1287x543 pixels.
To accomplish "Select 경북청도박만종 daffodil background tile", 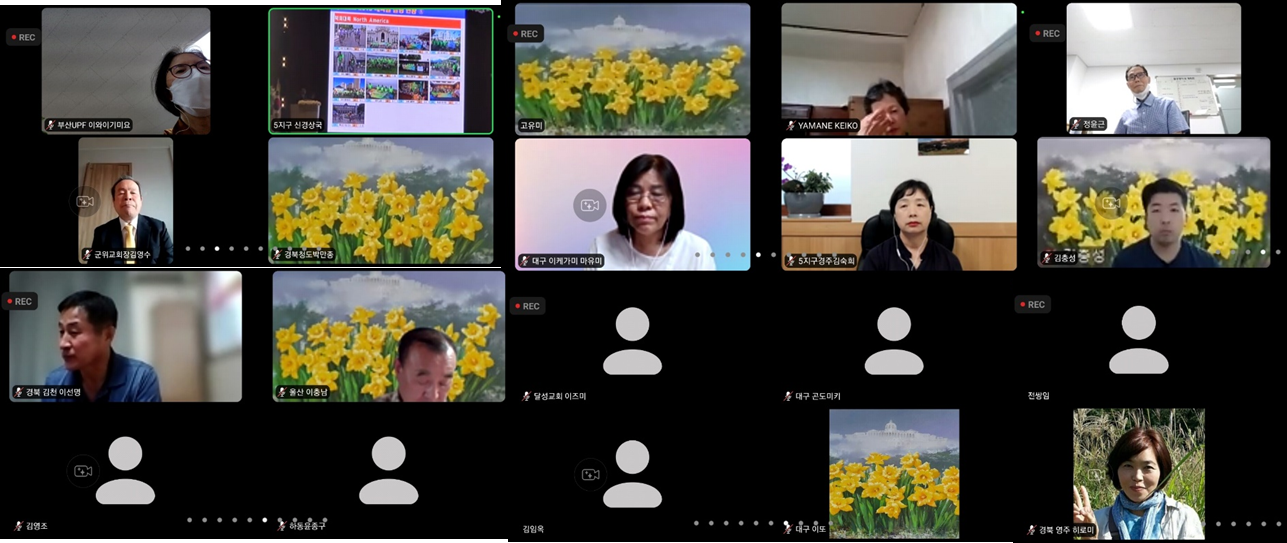I will pos(381,201).
